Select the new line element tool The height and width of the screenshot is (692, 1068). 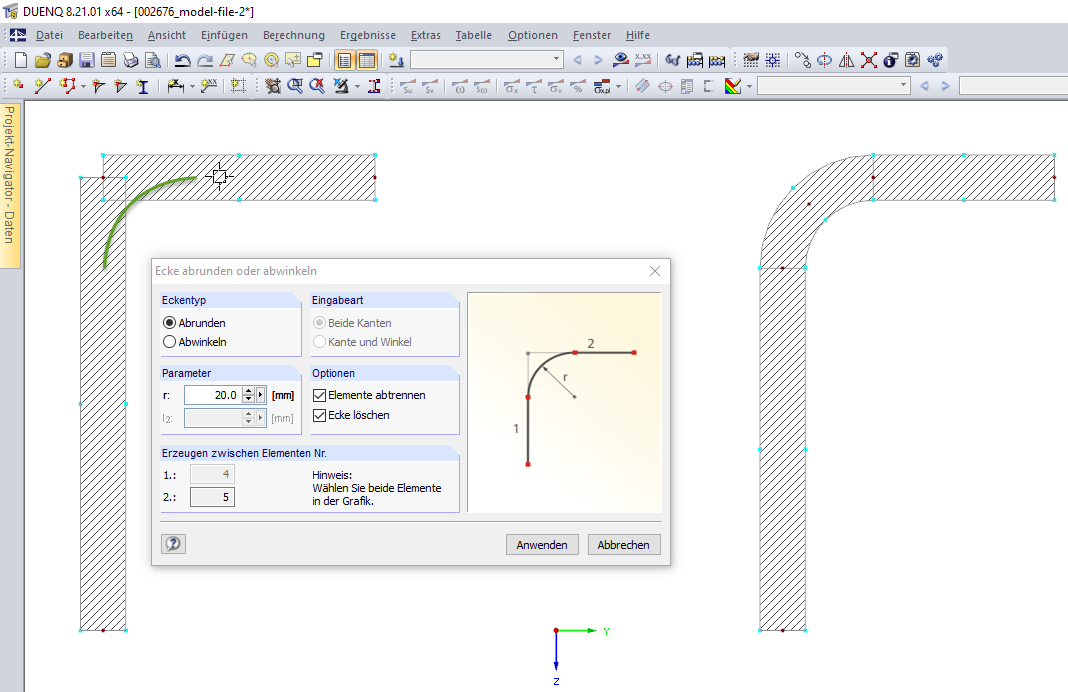42,86
